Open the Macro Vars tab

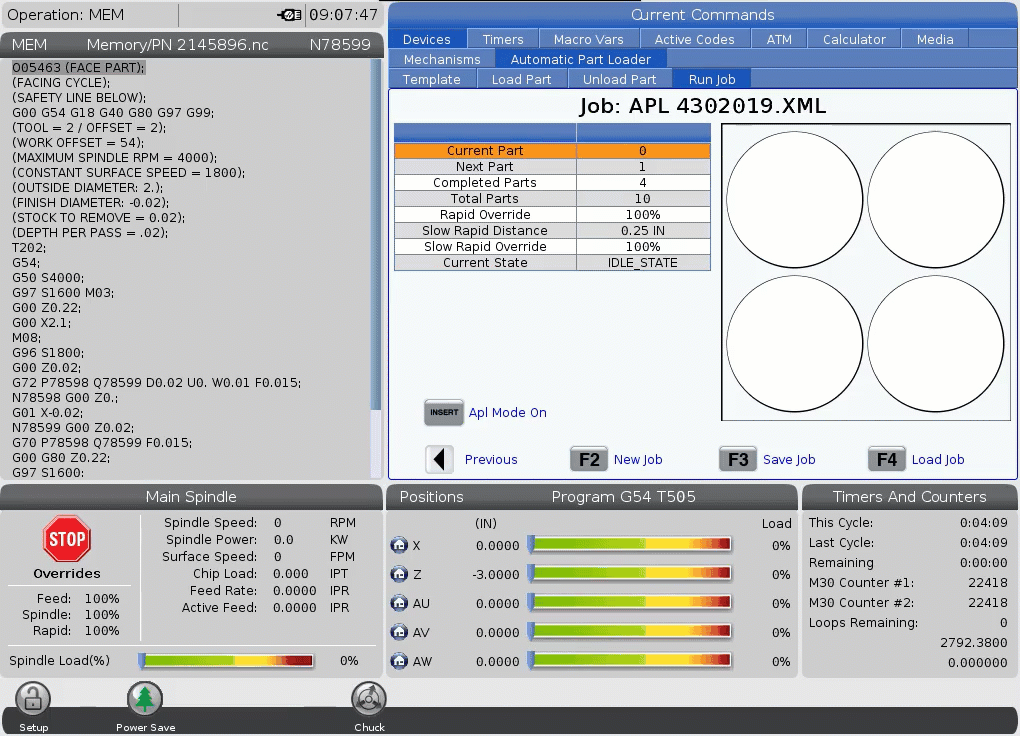(589, 39)
